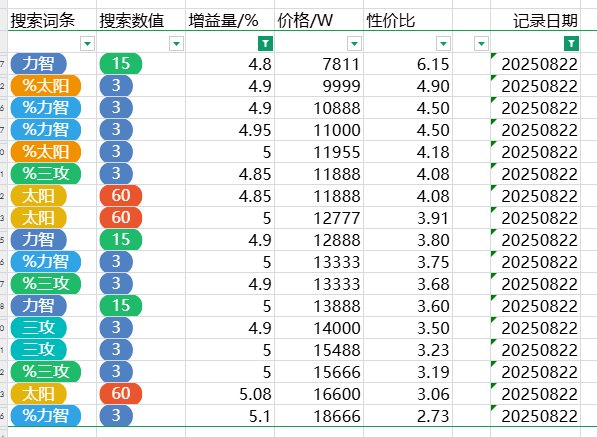Click the green 15 badge in the 7811 row
This screenshot has height=437, width=597.
(121, 64)
